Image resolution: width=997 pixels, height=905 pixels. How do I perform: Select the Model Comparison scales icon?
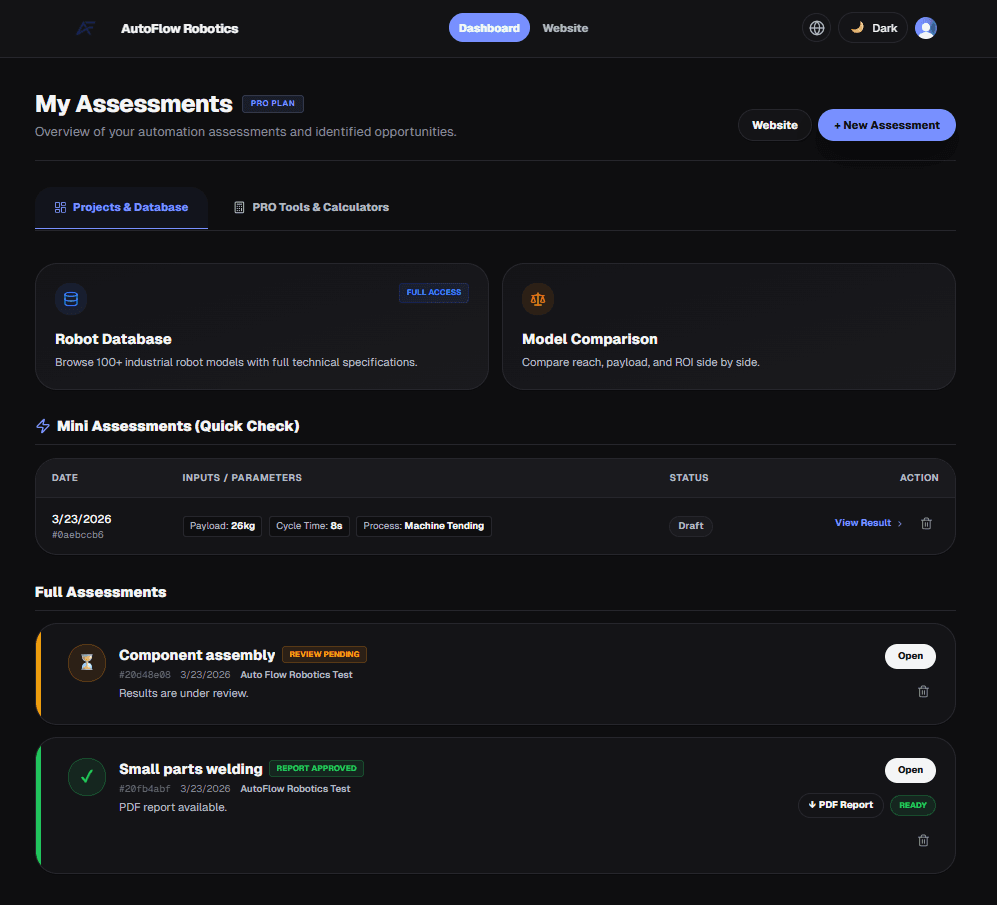pyautogui.click(x=537, y=298)
